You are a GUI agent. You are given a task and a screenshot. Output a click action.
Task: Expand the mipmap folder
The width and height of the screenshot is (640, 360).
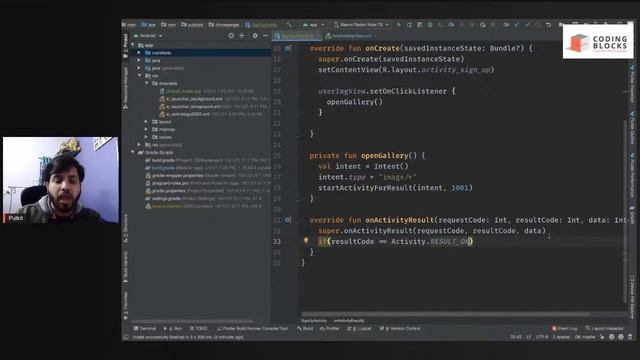coord(147,129)
